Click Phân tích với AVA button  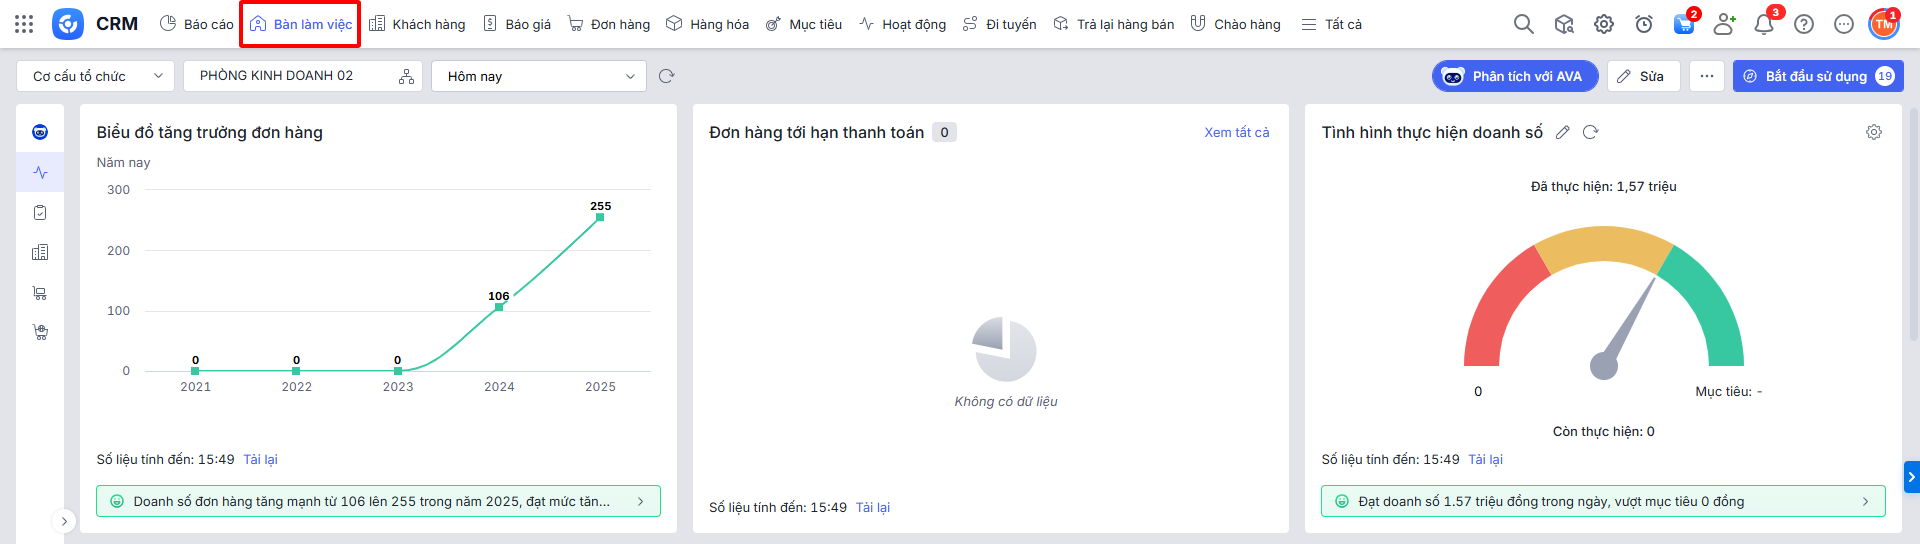pos(1514,76)
